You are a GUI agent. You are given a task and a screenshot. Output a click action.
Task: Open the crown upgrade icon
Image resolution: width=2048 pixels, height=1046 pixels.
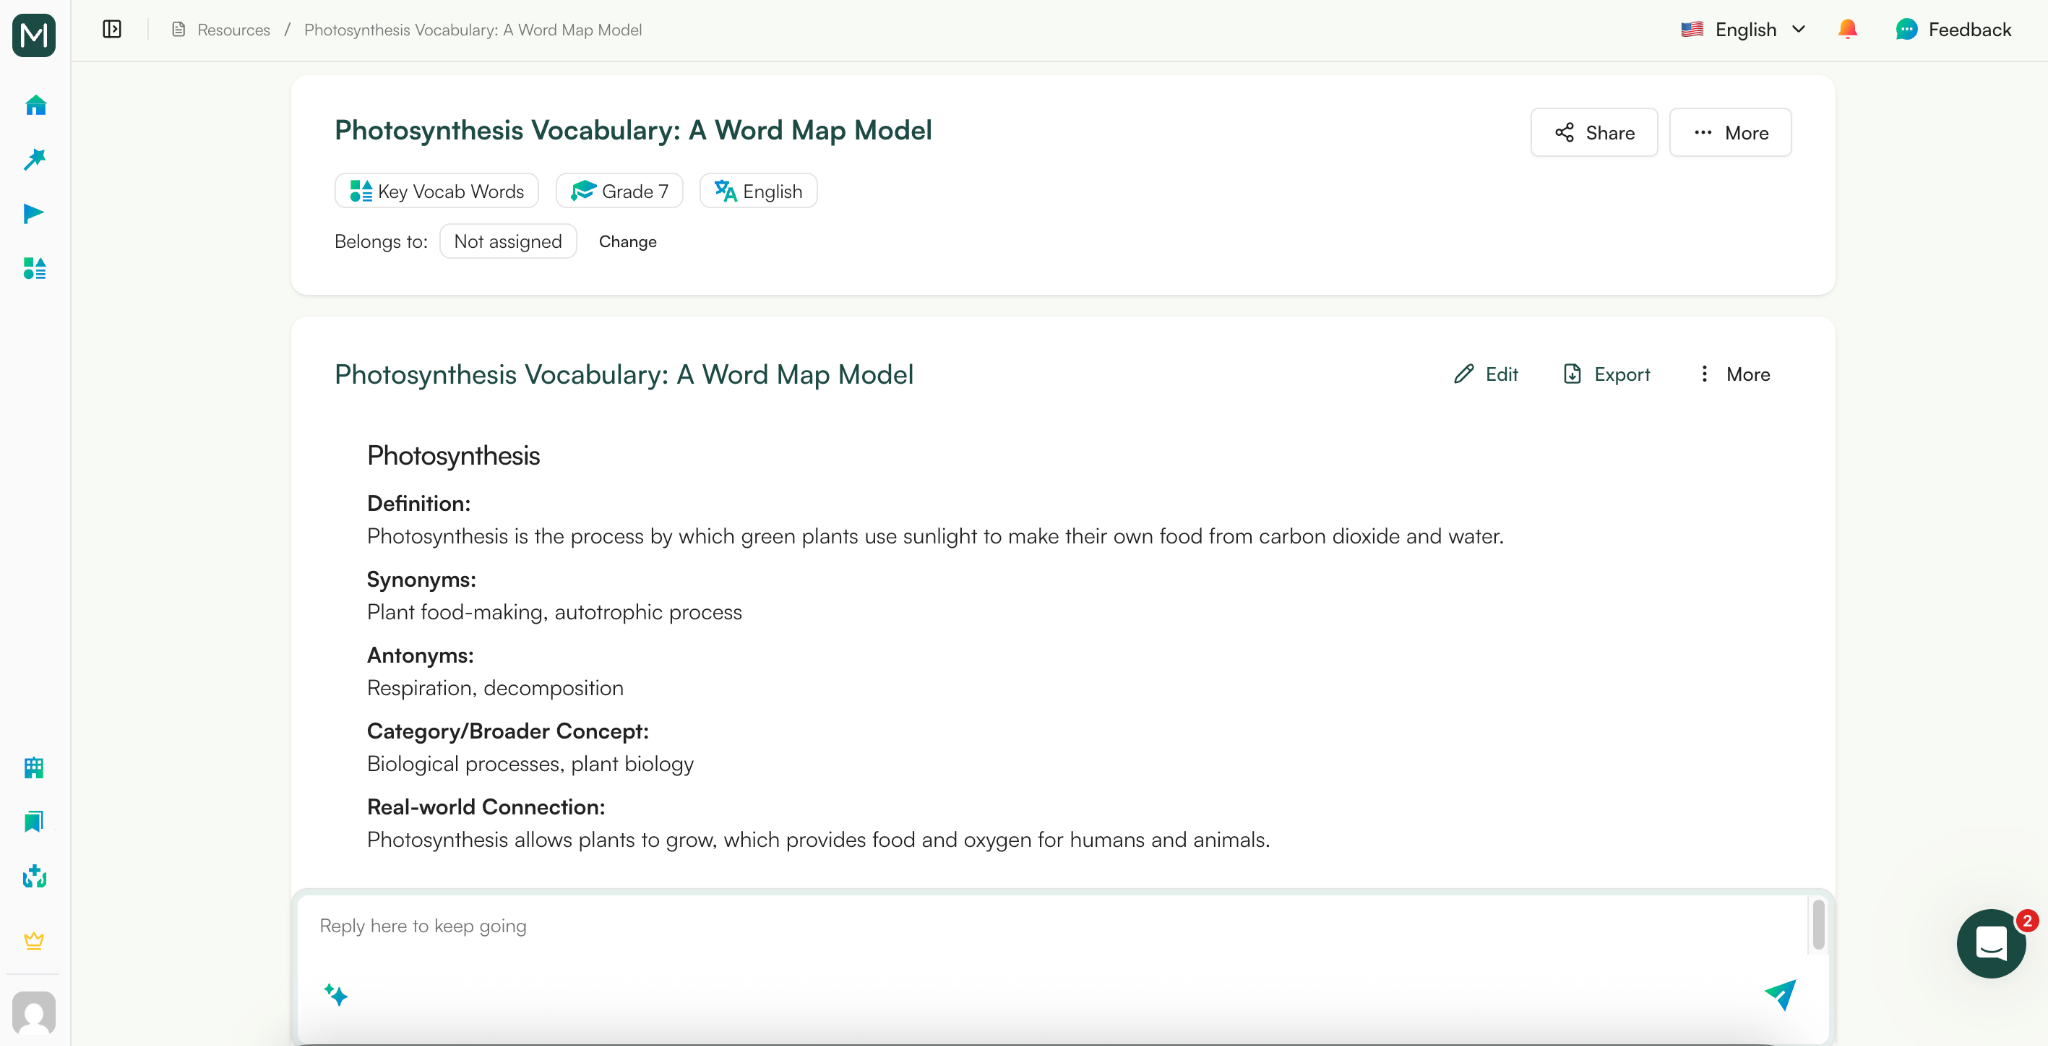(x=34, y=940)
